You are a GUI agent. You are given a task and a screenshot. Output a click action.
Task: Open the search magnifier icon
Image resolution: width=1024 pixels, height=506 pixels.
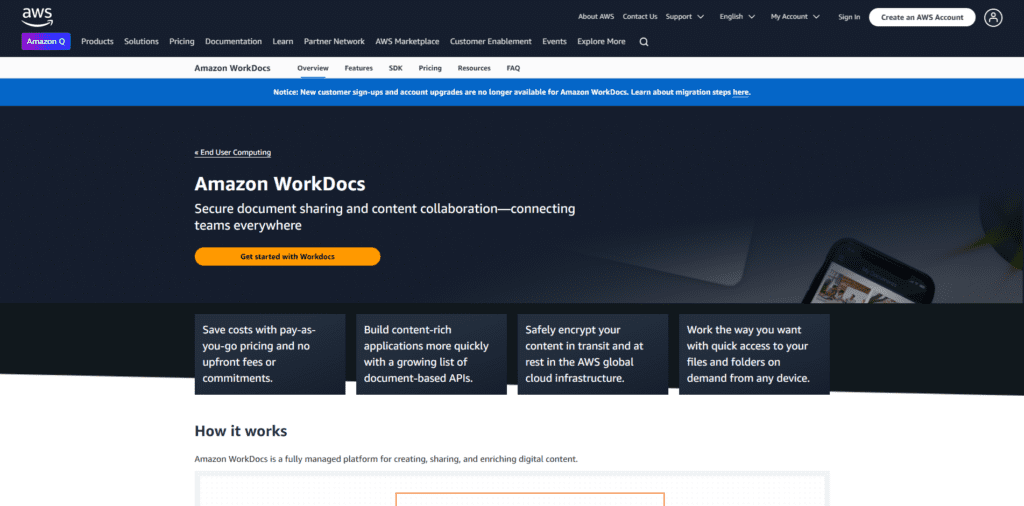point(644,42)
